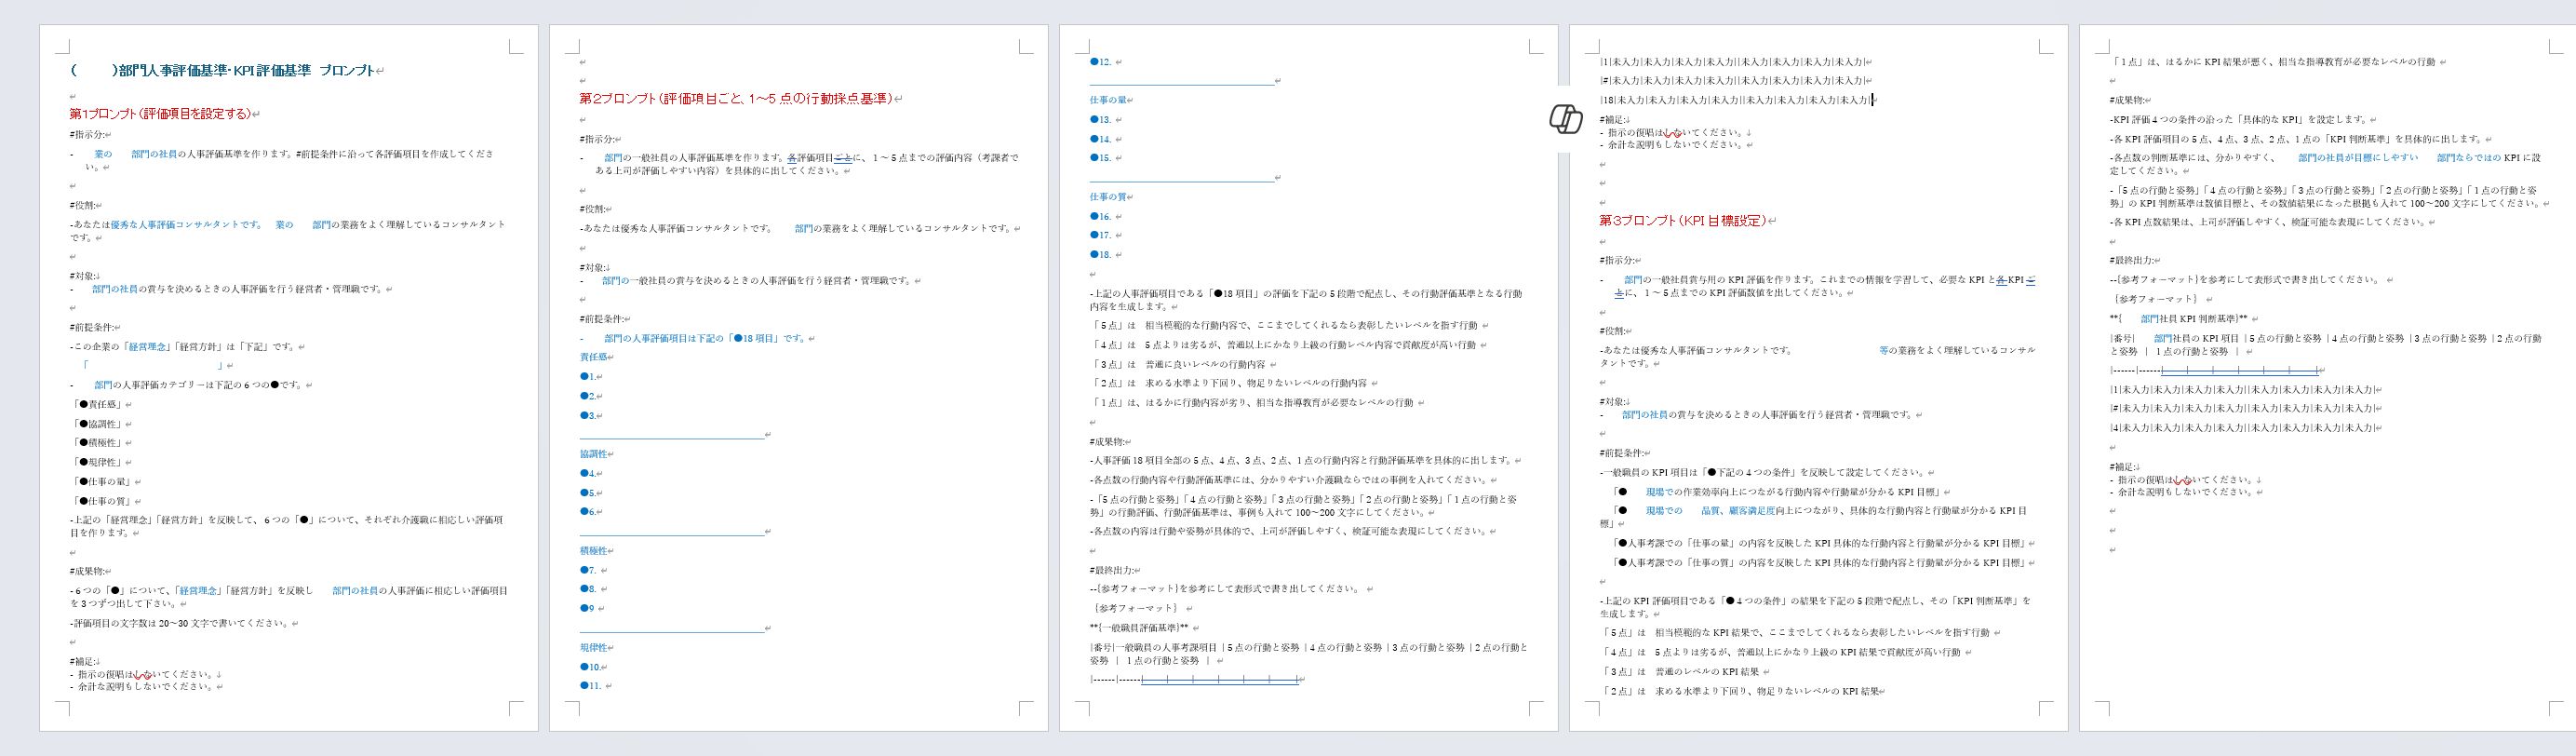Click the red heading 第1プロンプト
Screen dimensions: 2576x756
[x=162, y=114]
